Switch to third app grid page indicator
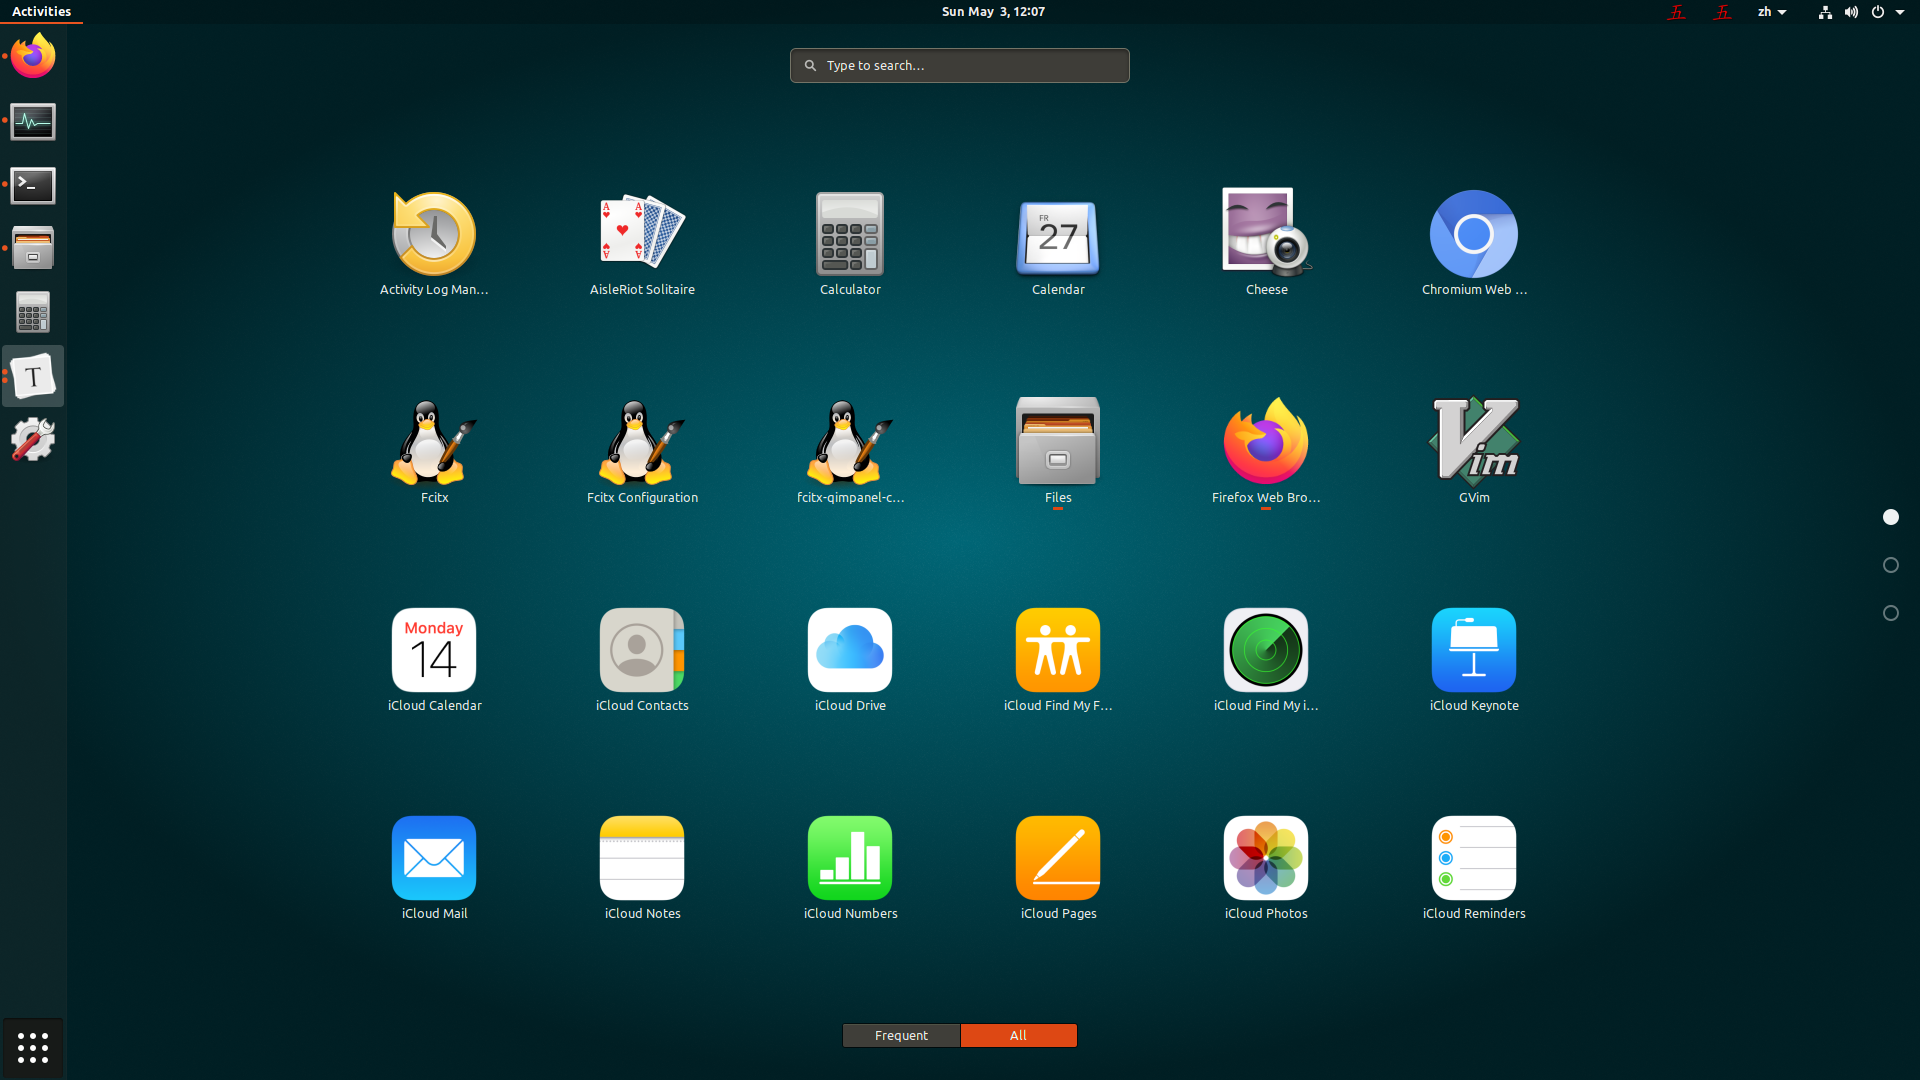This screenshot has height=1080, width=1920. tap(1890, 613)
